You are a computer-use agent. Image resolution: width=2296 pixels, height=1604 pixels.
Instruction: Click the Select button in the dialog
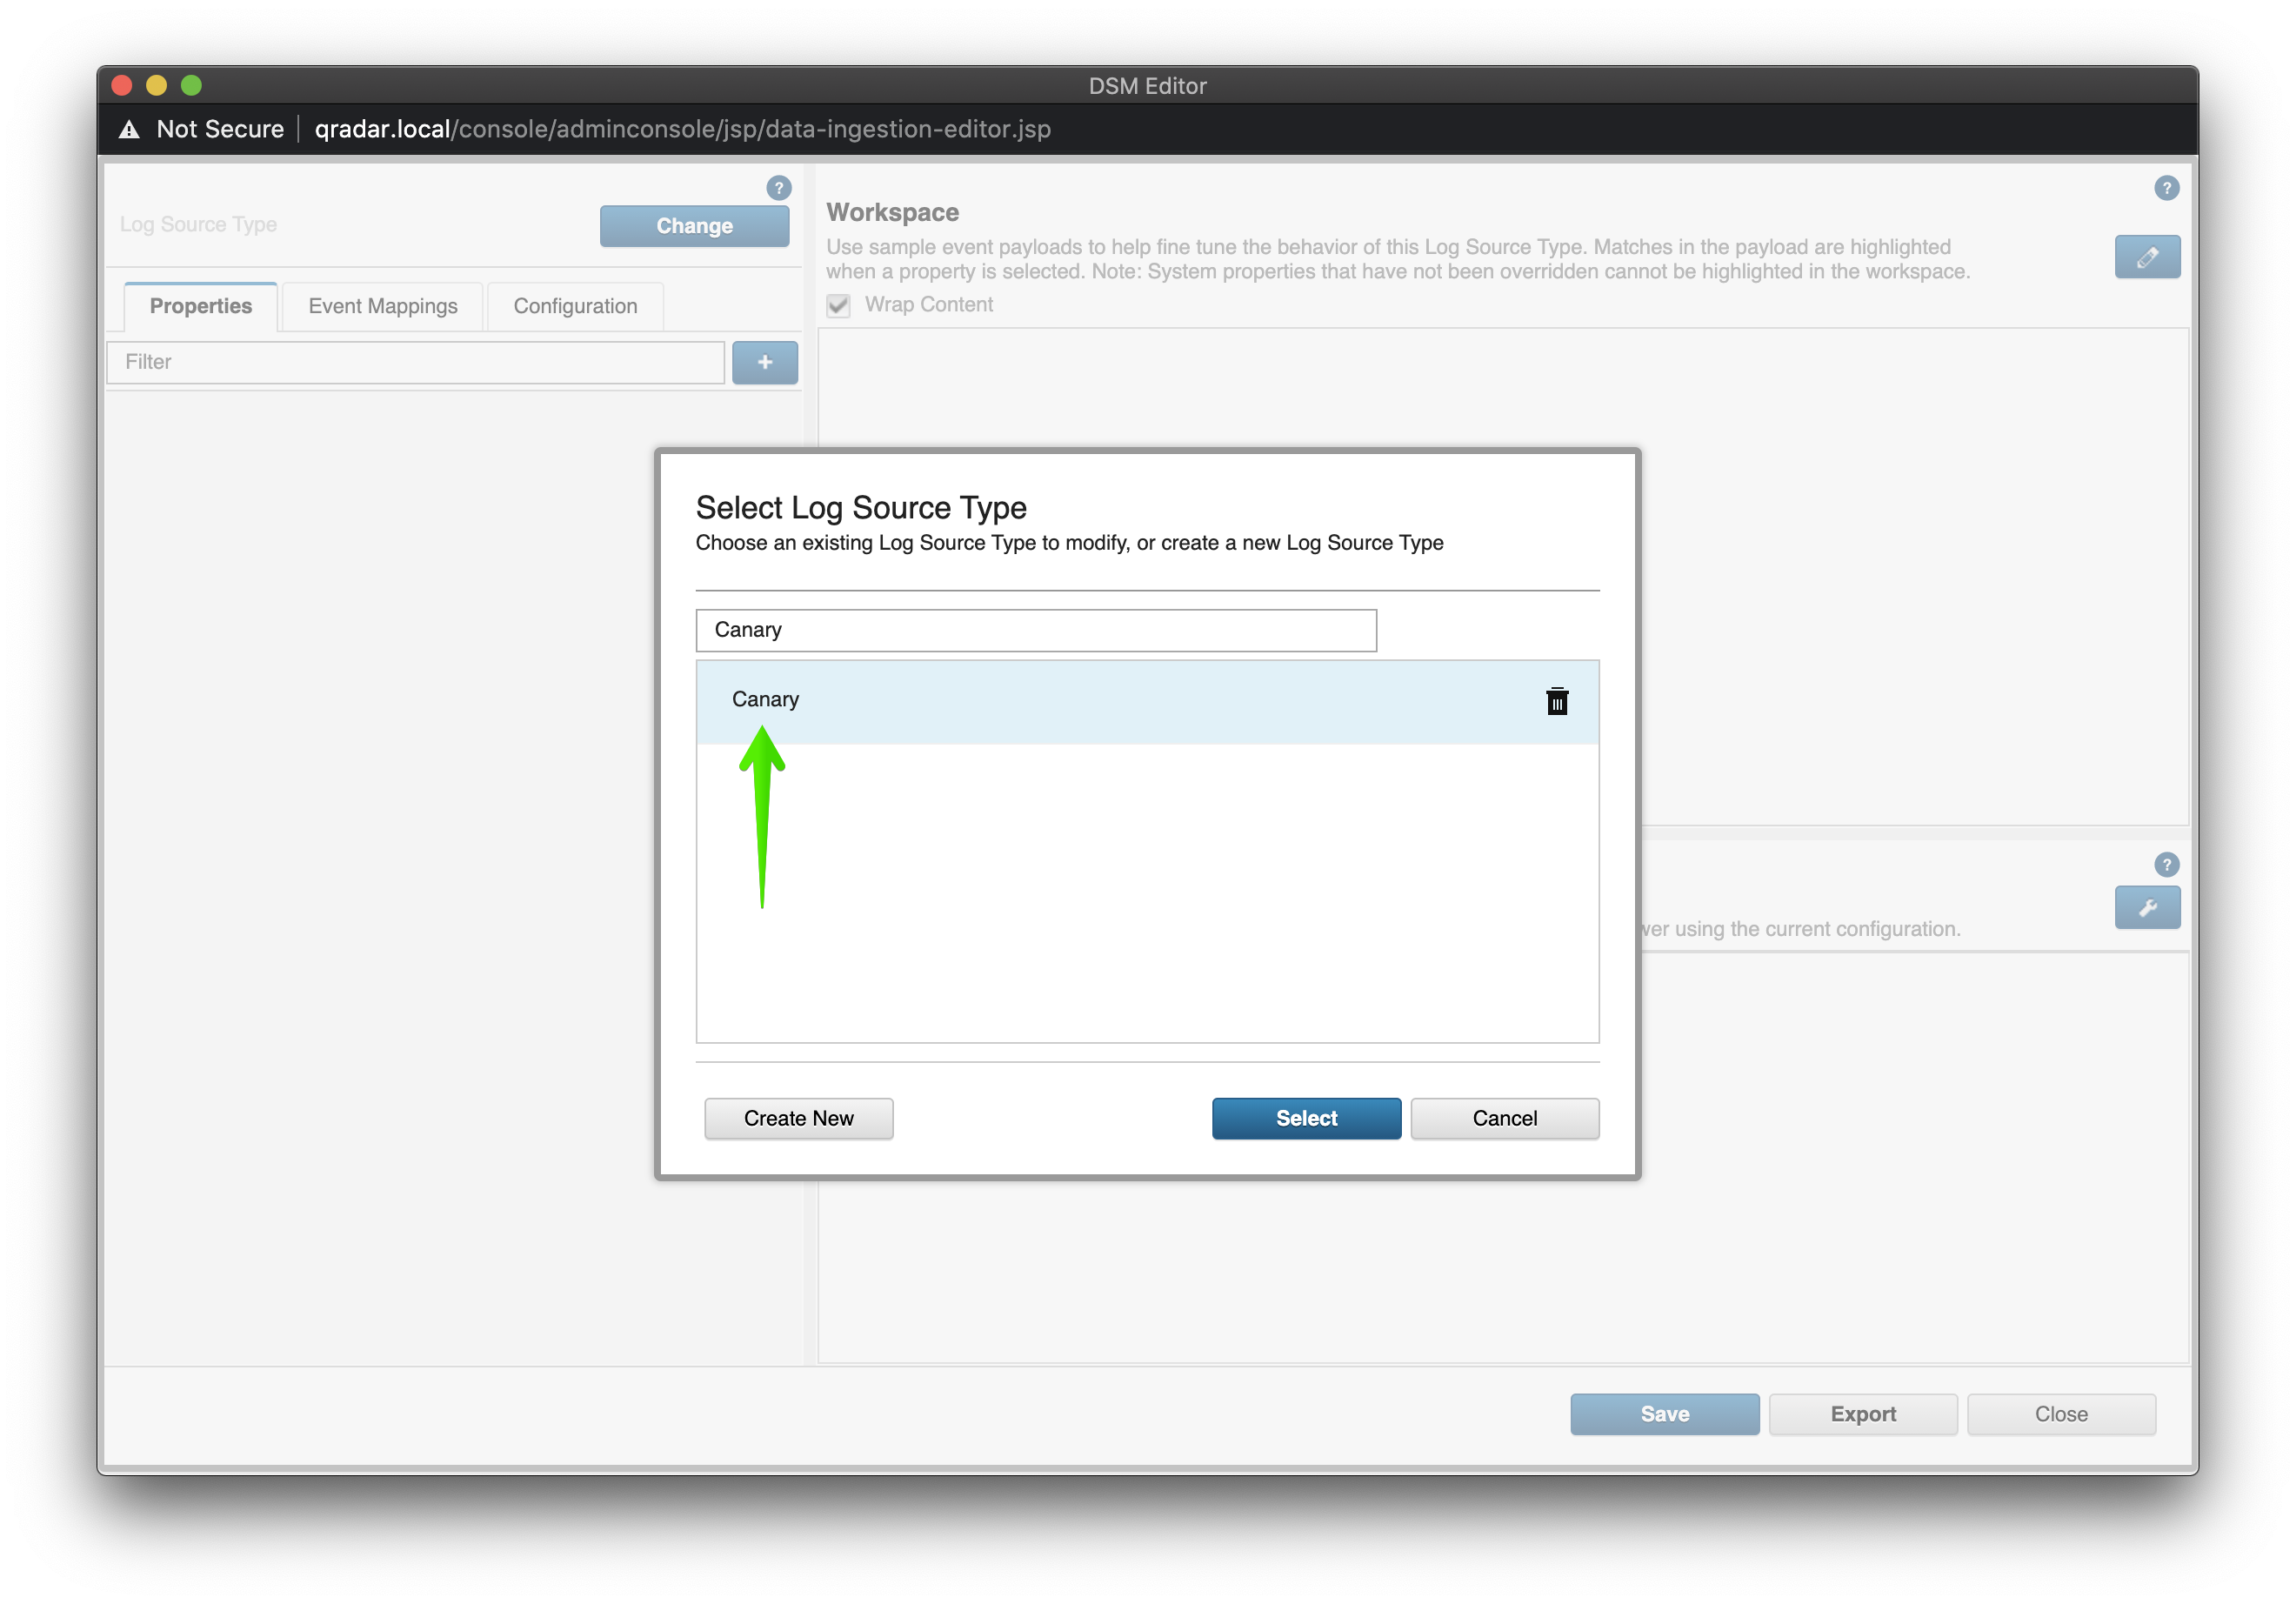(1306, 1118)
